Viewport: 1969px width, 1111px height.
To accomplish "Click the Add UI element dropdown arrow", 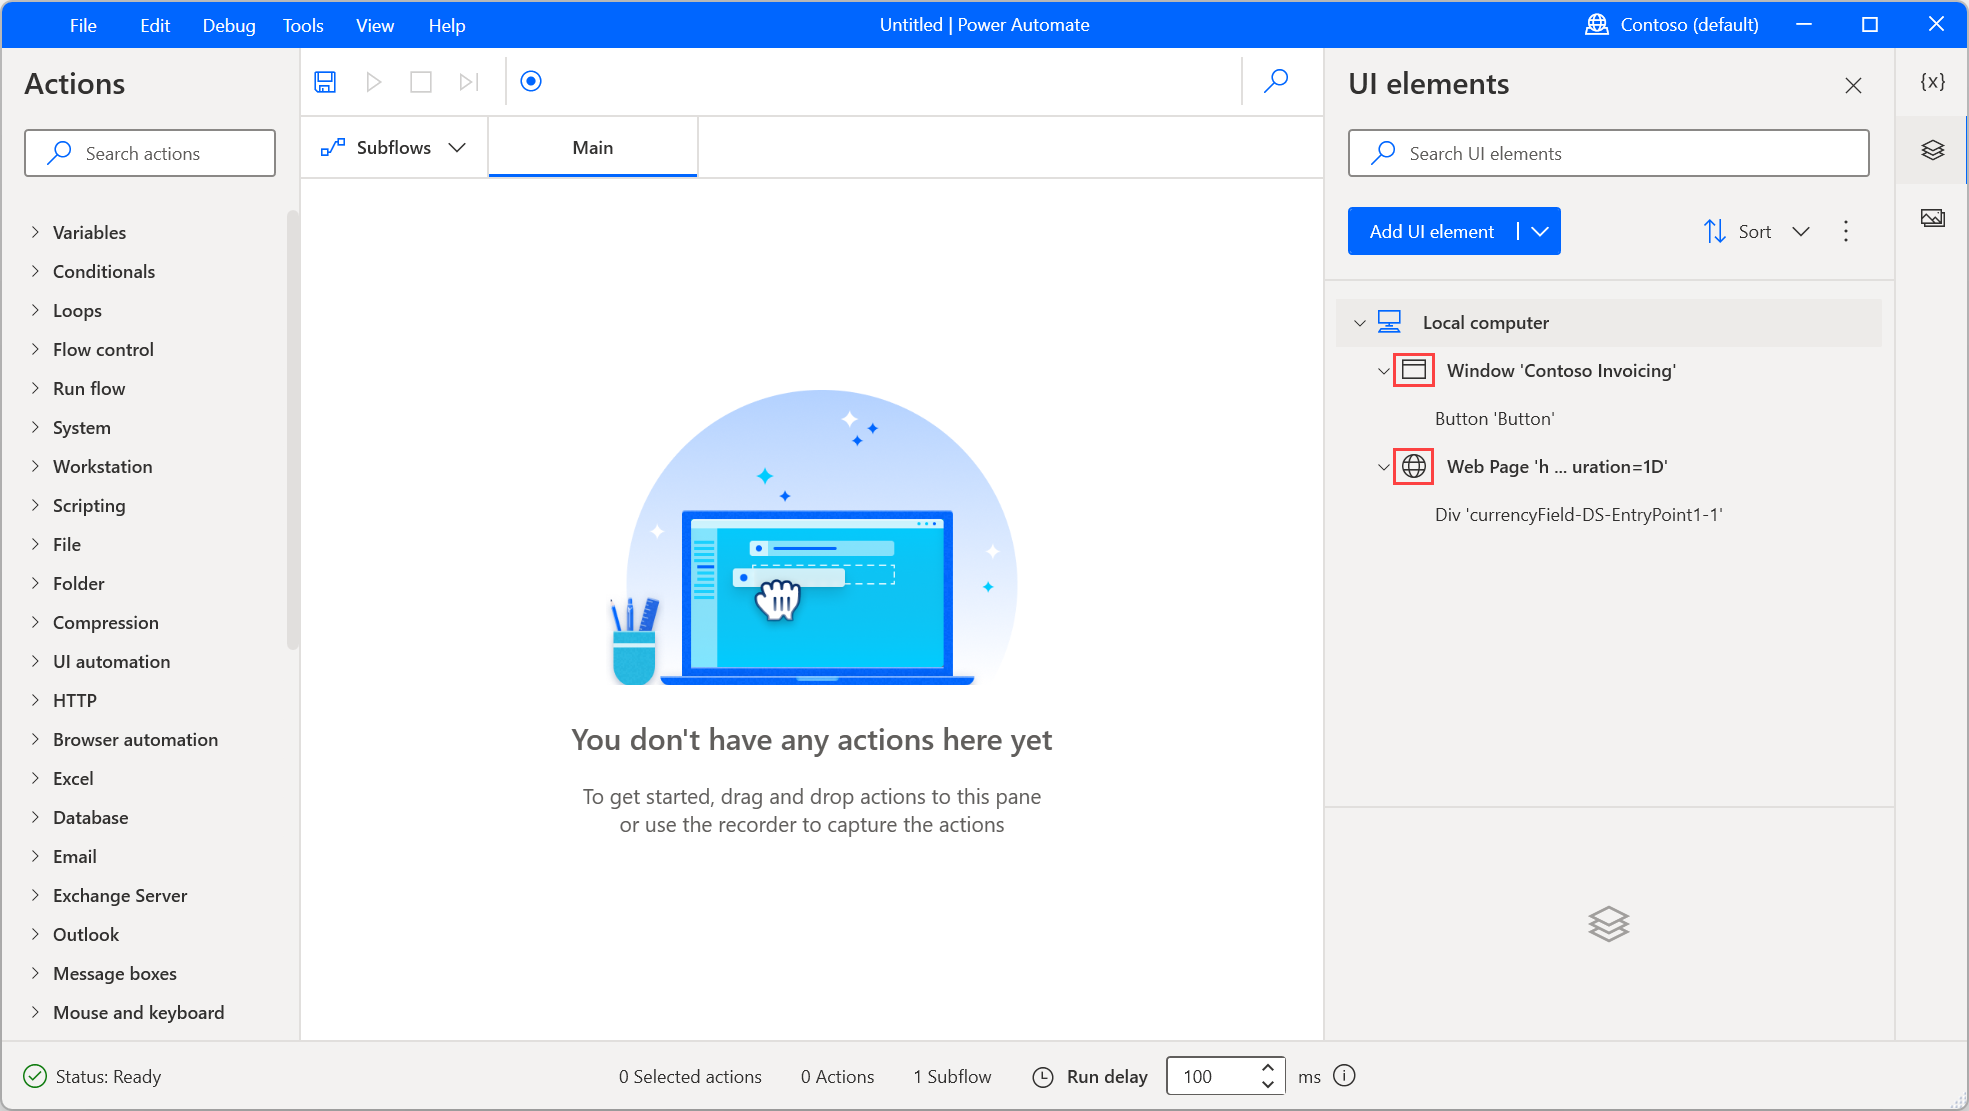I will (x=1539, y=230).
